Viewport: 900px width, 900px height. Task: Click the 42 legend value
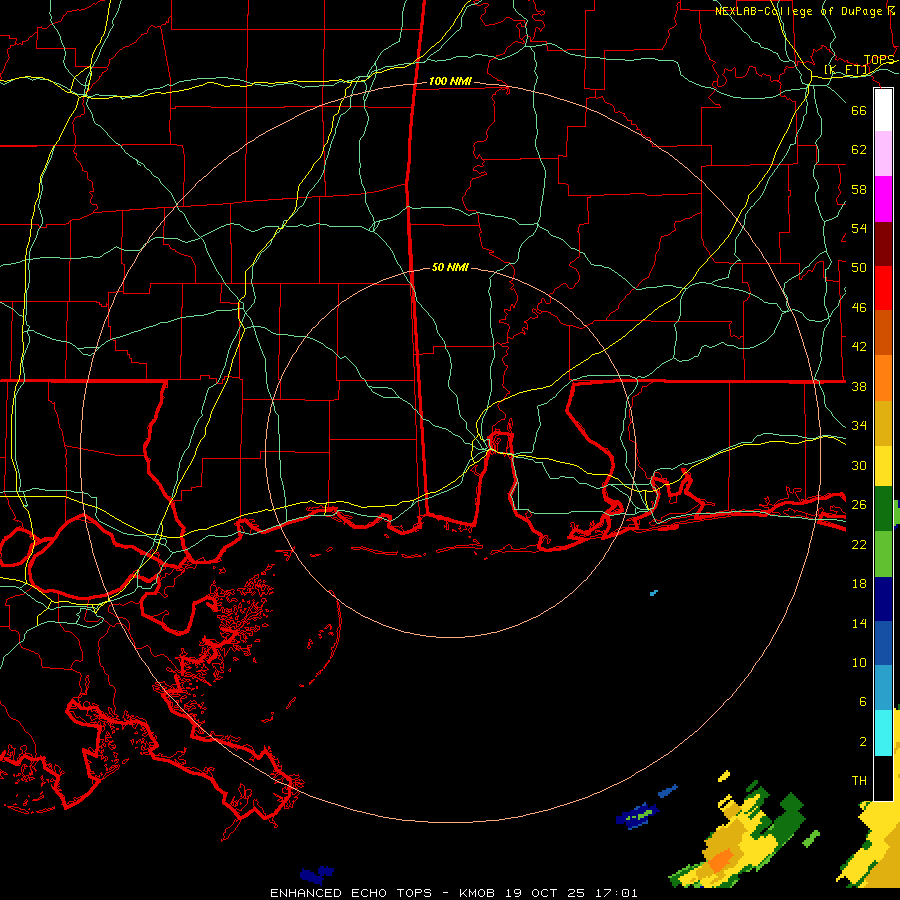tap(859, 346)
